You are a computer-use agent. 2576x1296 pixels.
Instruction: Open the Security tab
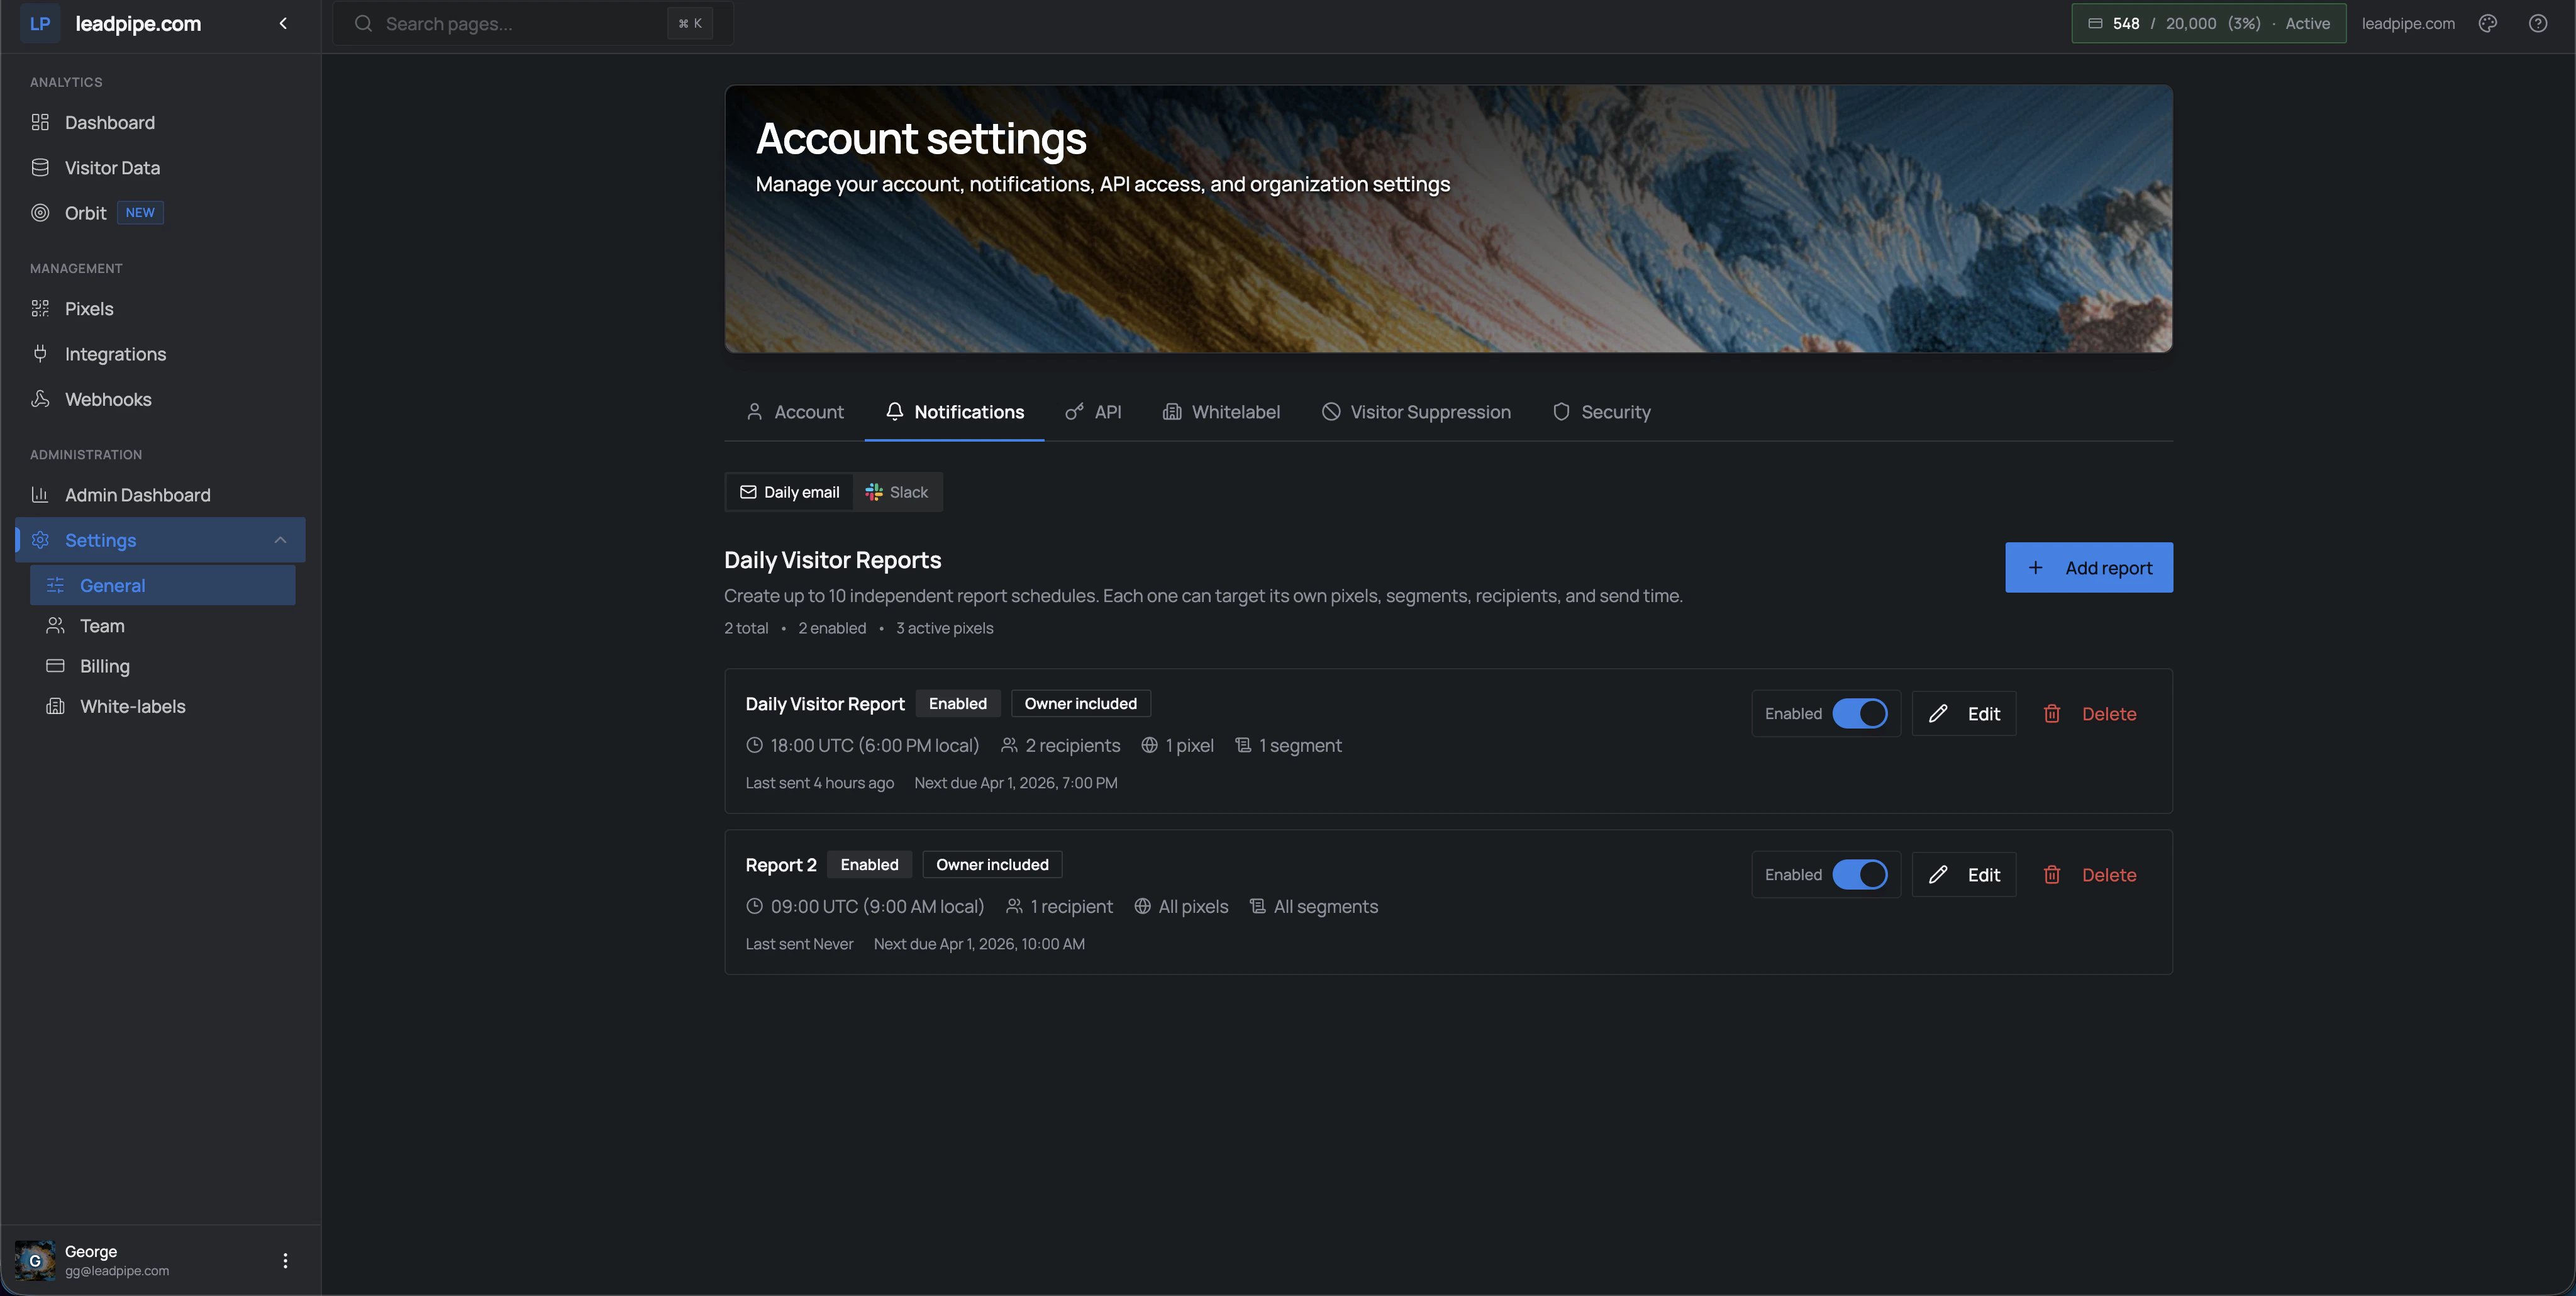[x=1601, y=412]
